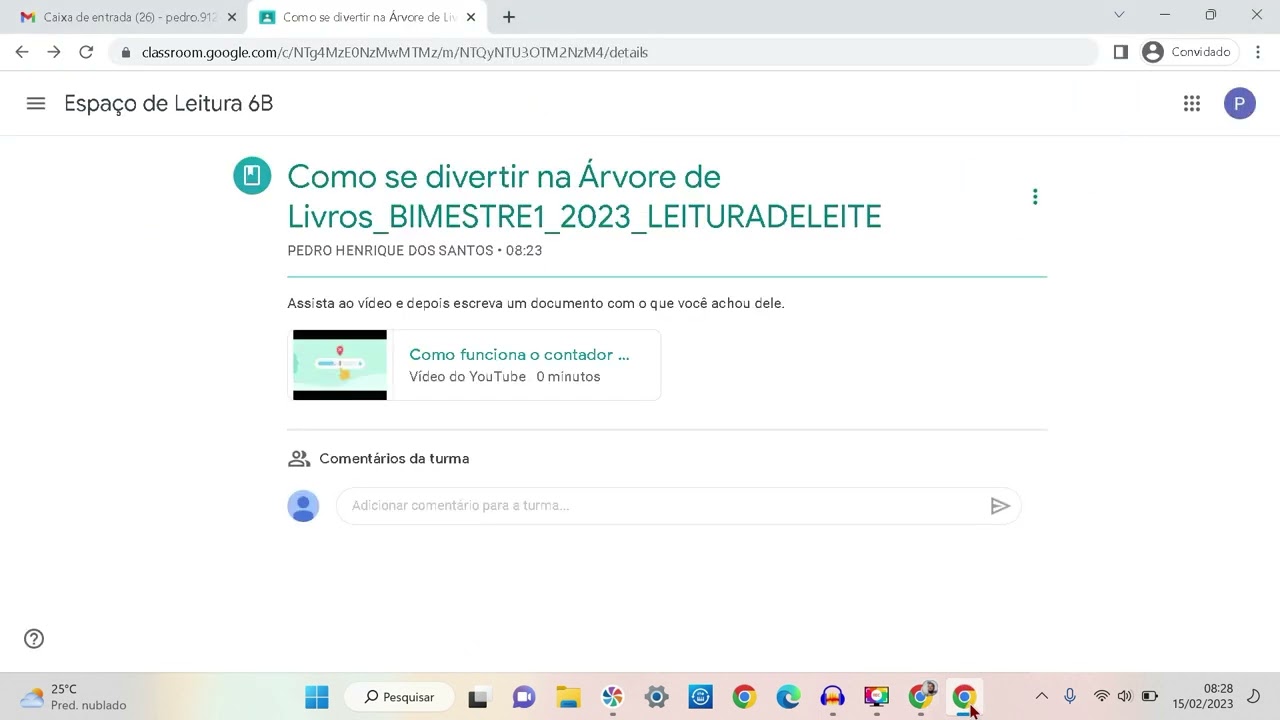Screen dimensions: 1280x720
Task: Send the class comment with the arrow button
Action: click(x=1000, y=506)
